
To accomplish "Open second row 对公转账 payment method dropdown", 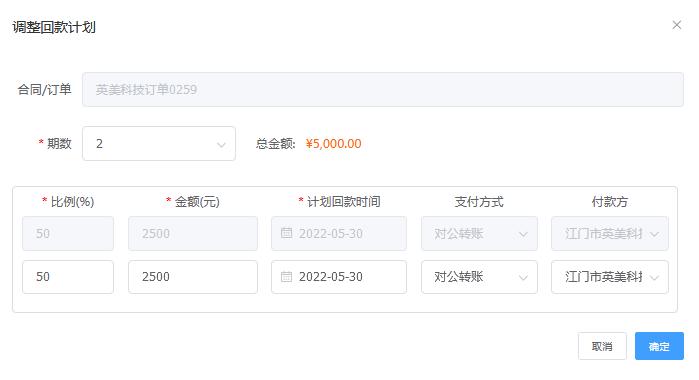I will coord(479,277).
